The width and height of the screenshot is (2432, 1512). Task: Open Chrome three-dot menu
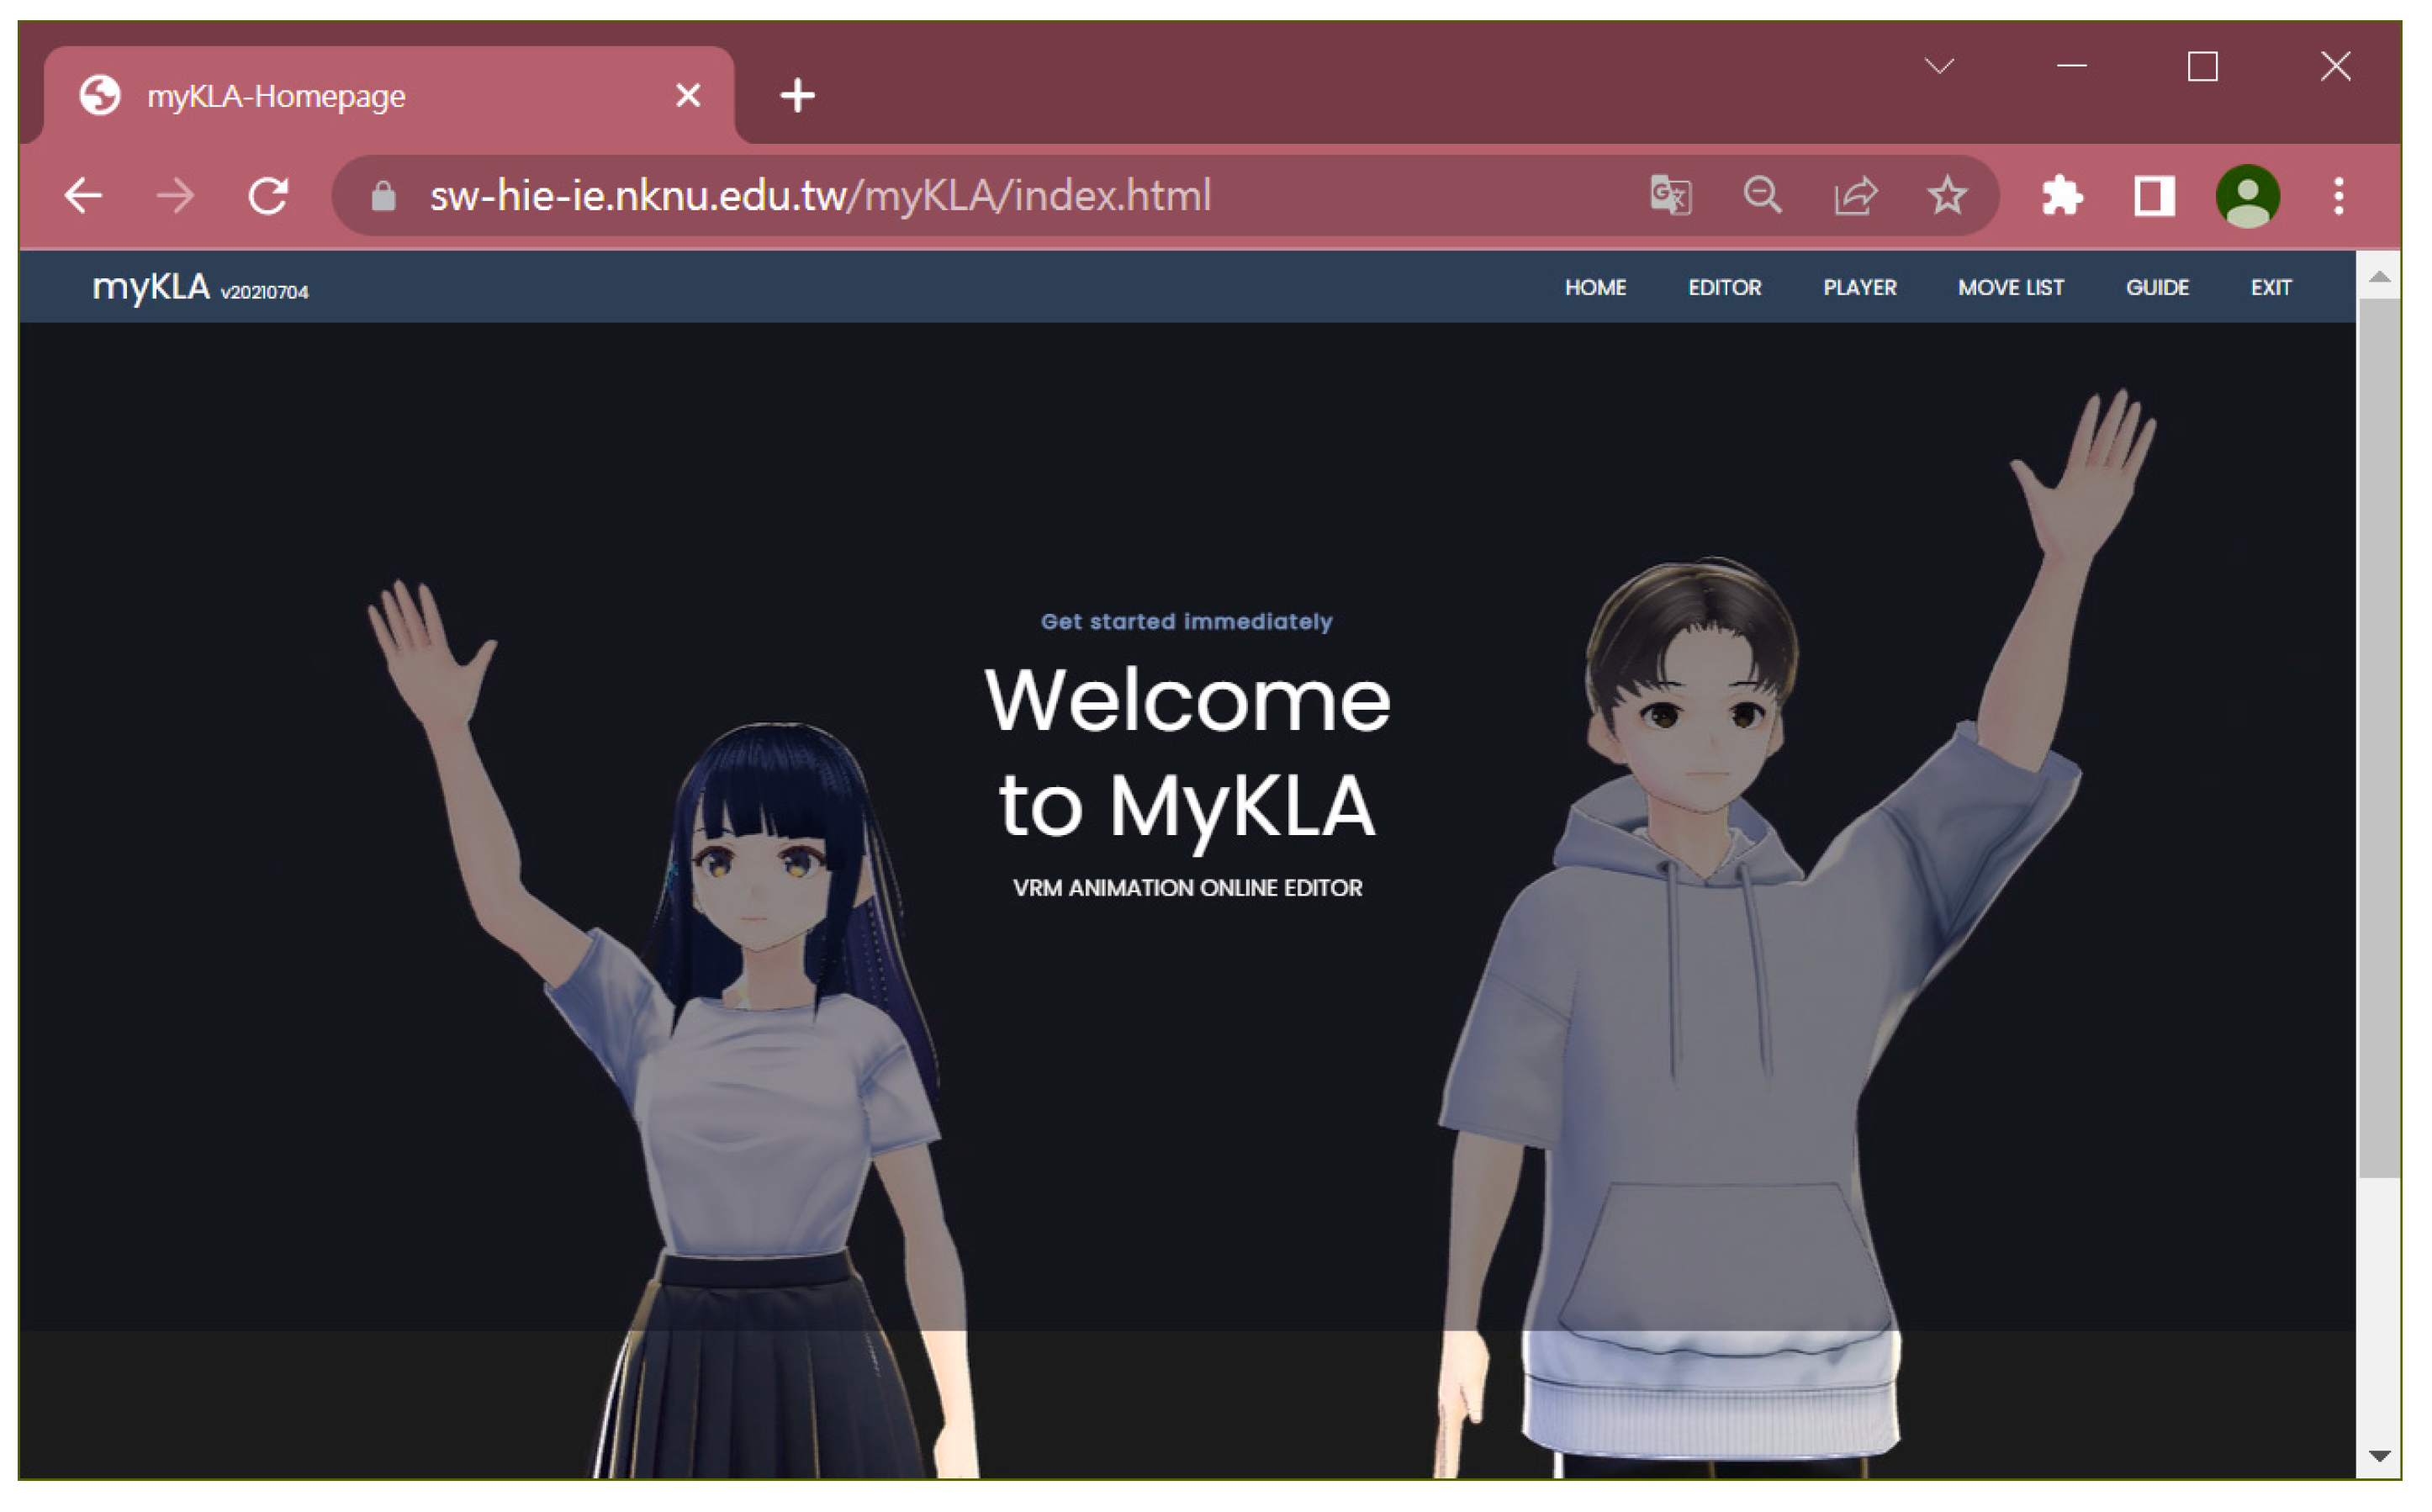2338,195
